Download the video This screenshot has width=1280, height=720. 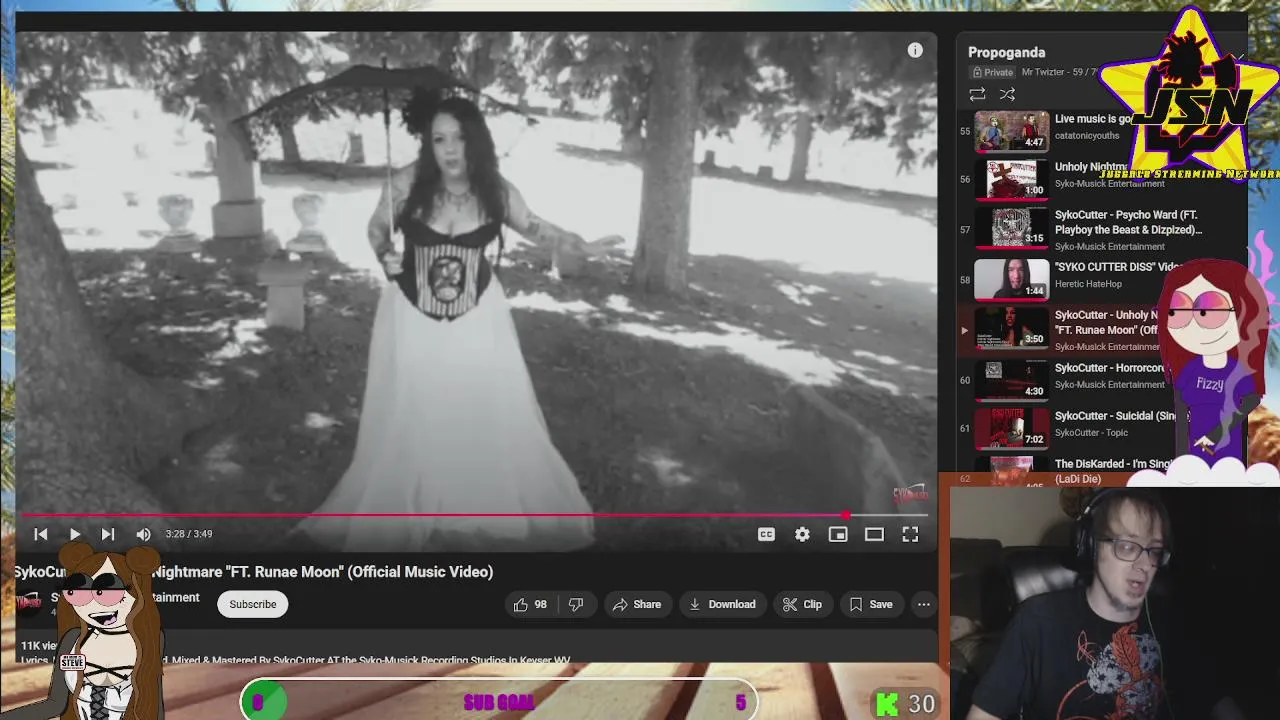[722, 604]
